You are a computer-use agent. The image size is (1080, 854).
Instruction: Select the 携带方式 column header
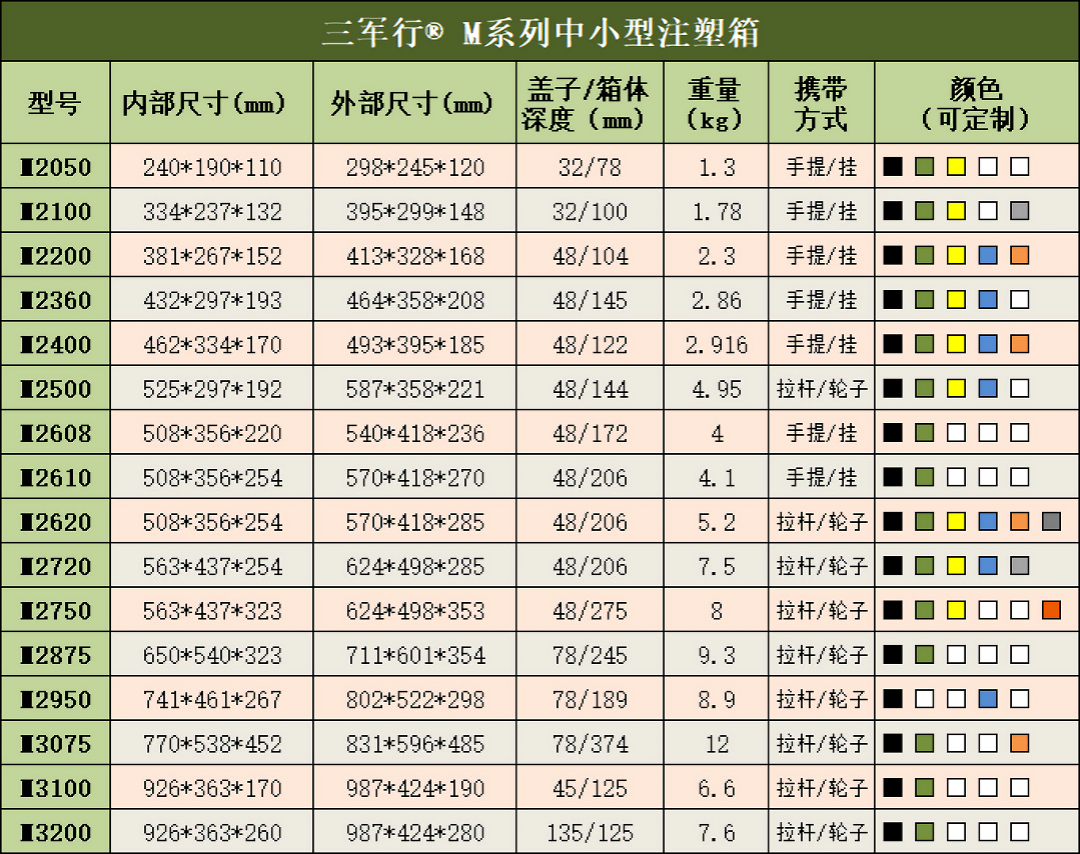tap(820, 104)
